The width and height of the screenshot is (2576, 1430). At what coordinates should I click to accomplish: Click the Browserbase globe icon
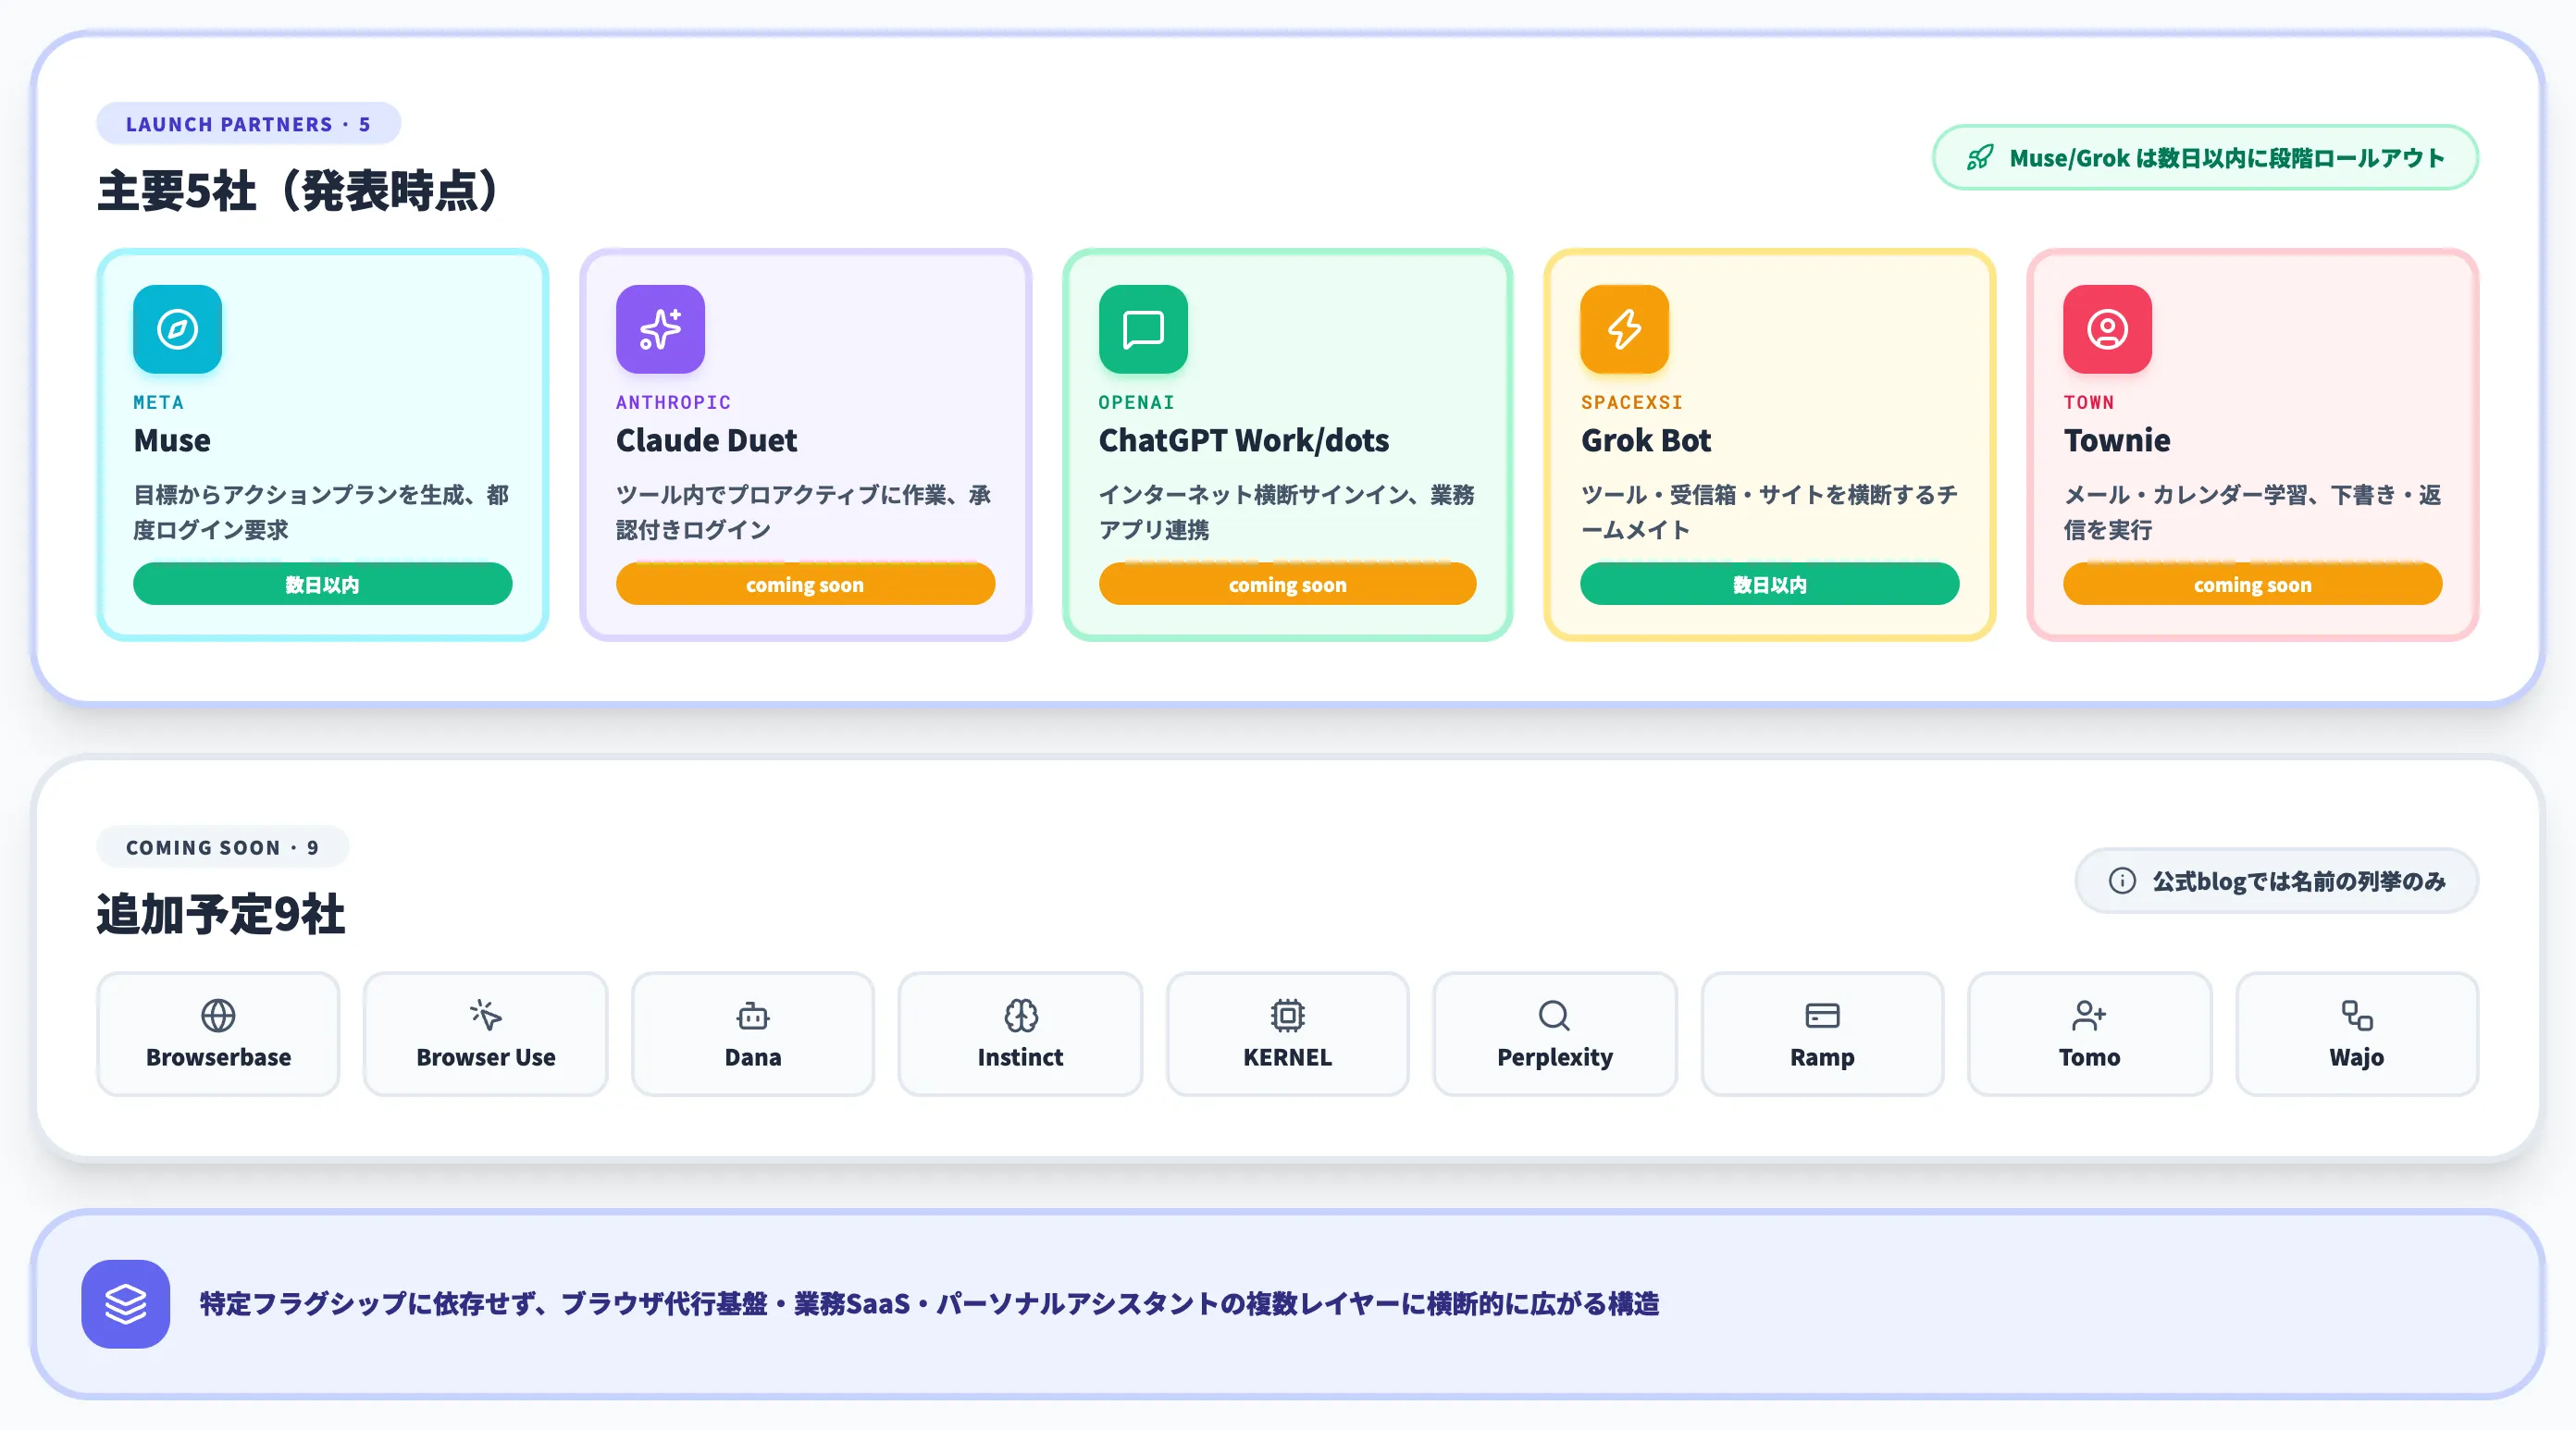218,1015
